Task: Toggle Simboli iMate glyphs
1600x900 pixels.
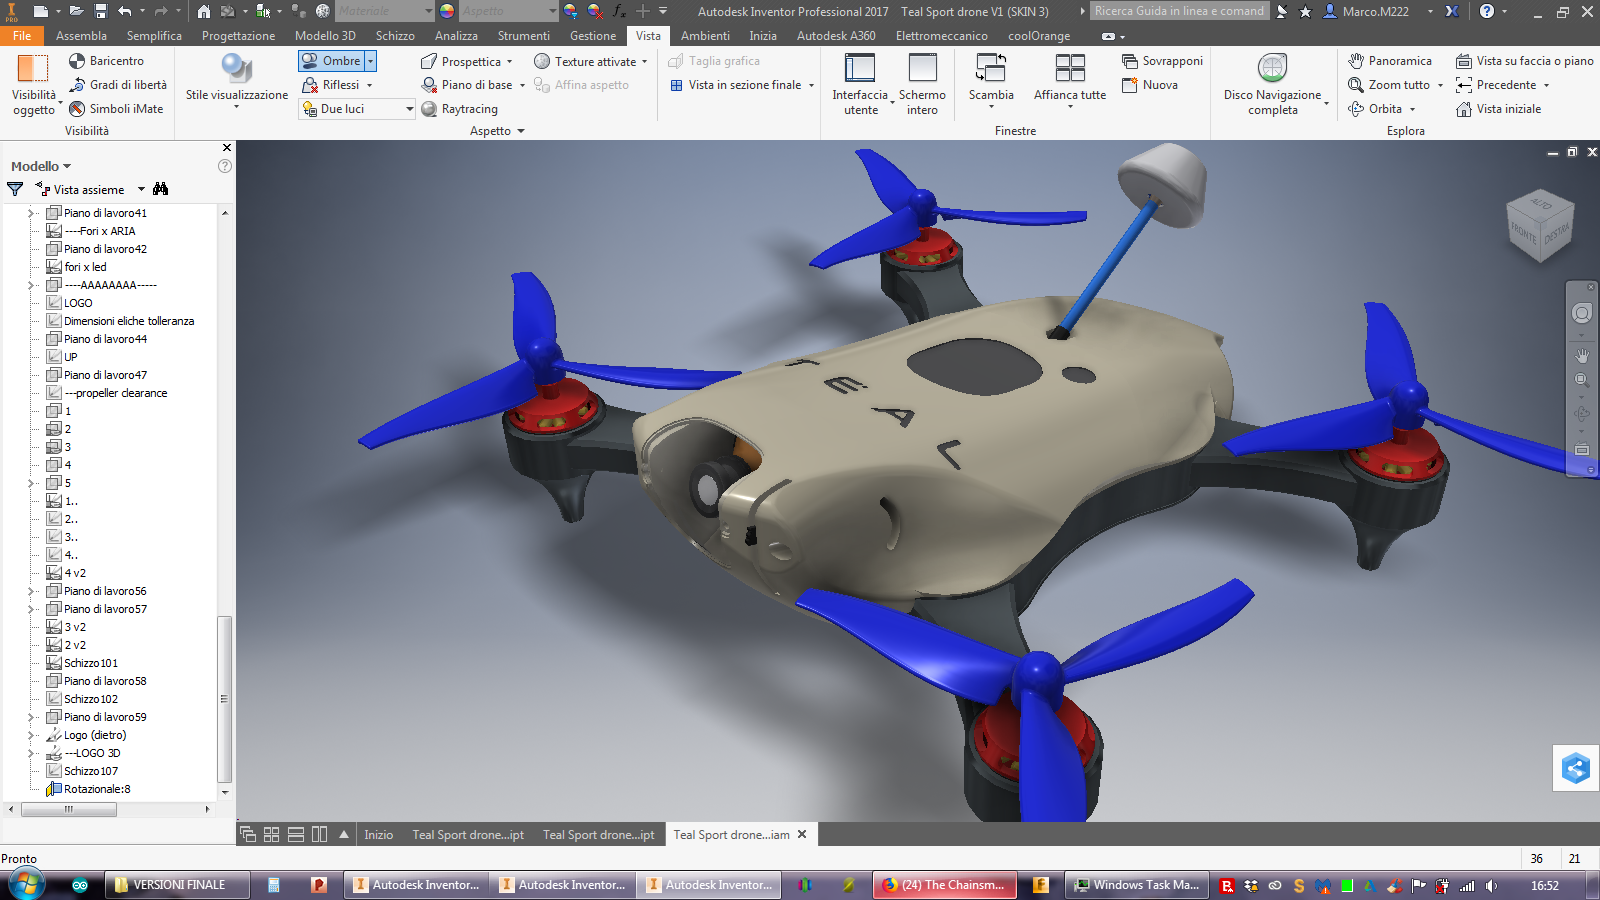Action: point(116,109)
